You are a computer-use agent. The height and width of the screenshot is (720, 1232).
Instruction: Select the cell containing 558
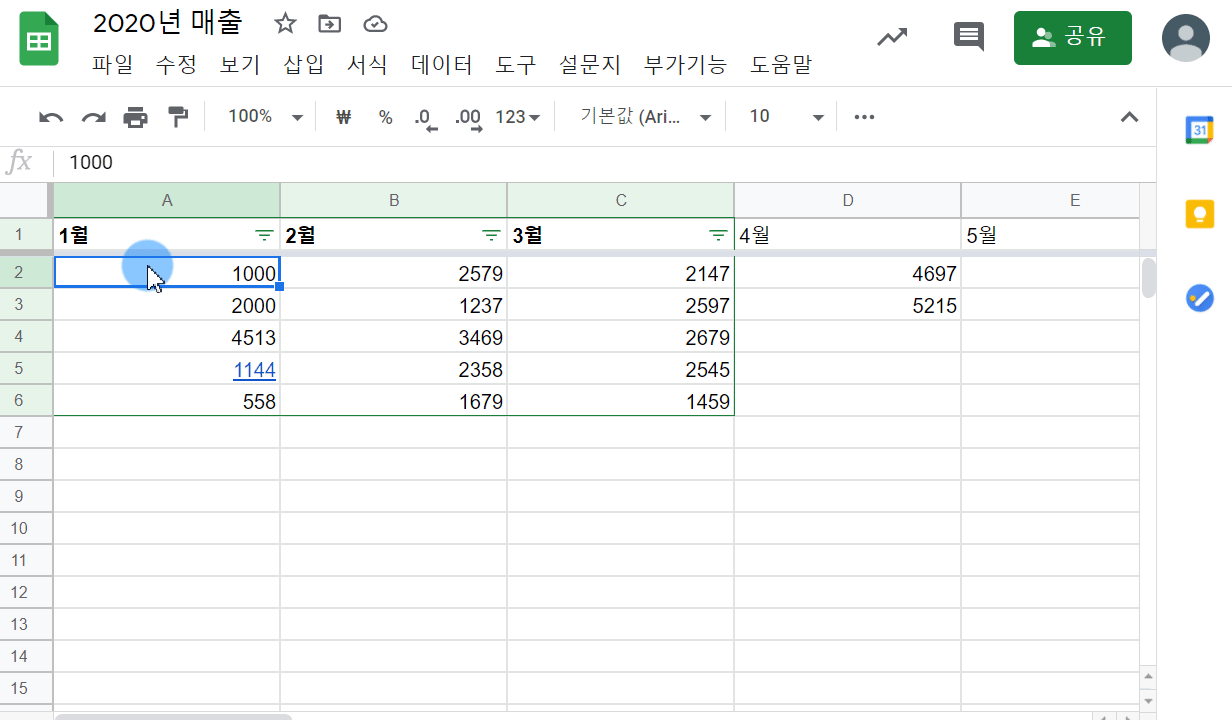167,401
